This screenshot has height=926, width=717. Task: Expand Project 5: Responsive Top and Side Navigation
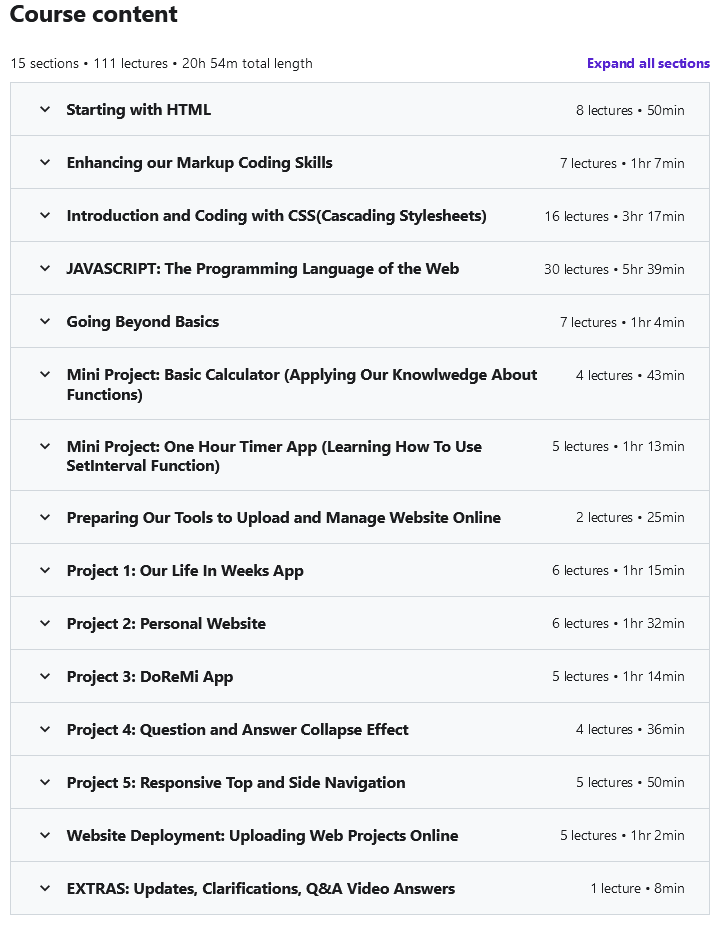tap(43, 782)
